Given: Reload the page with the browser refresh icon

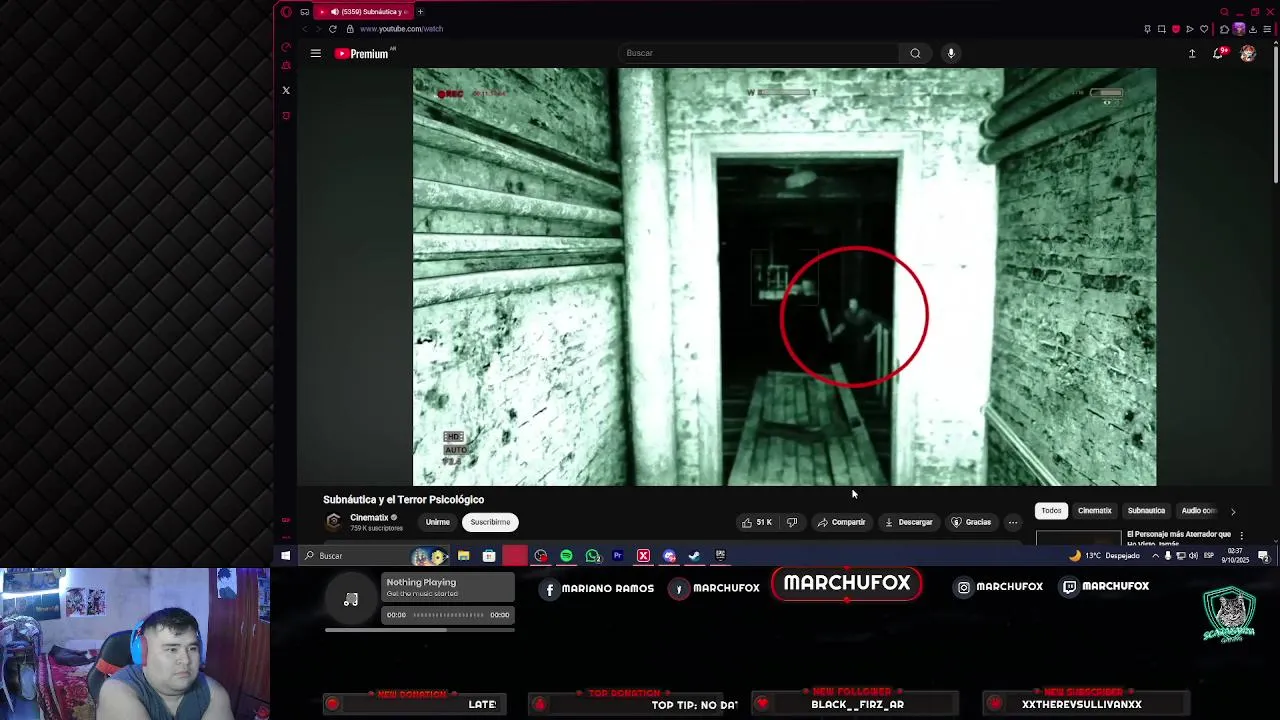Looking at the screenshot, I should 333,29.
